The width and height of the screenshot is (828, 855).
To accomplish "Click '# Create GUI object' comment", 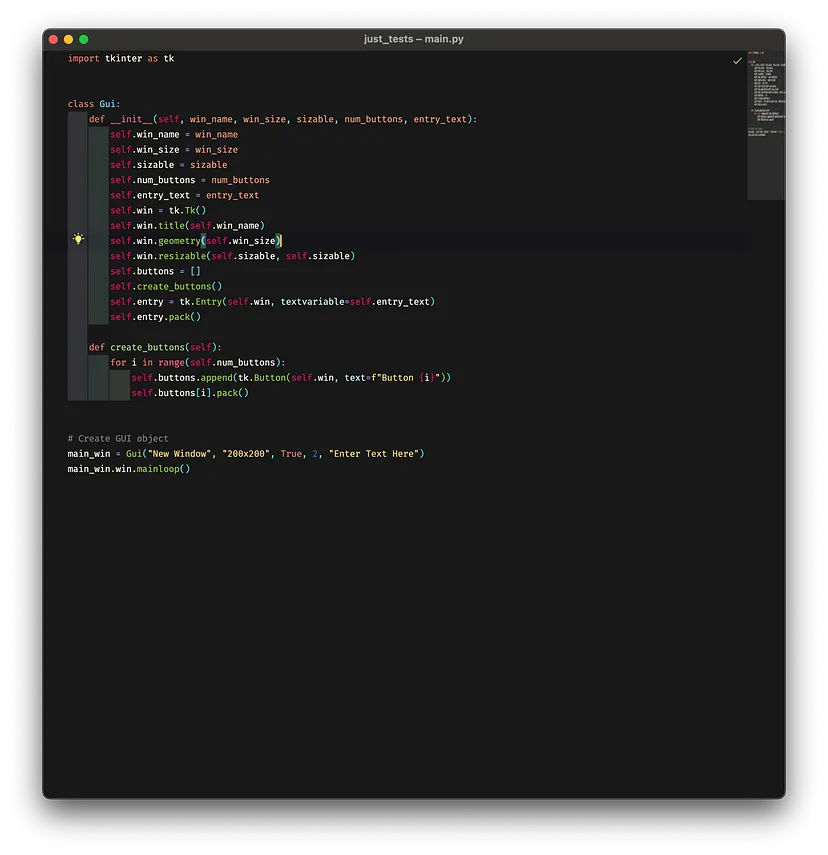I will pyautogui.click(x=118, y=438).
